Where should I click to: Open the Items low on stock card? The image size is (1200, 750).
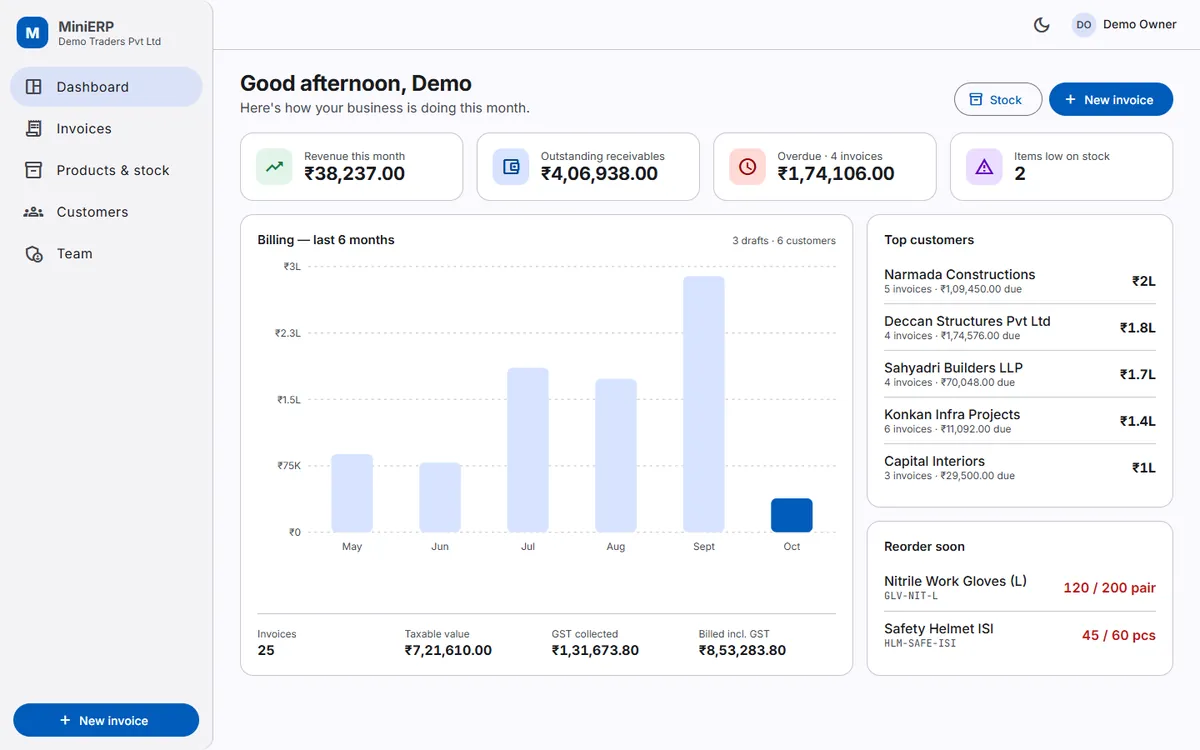[1061, 167]
